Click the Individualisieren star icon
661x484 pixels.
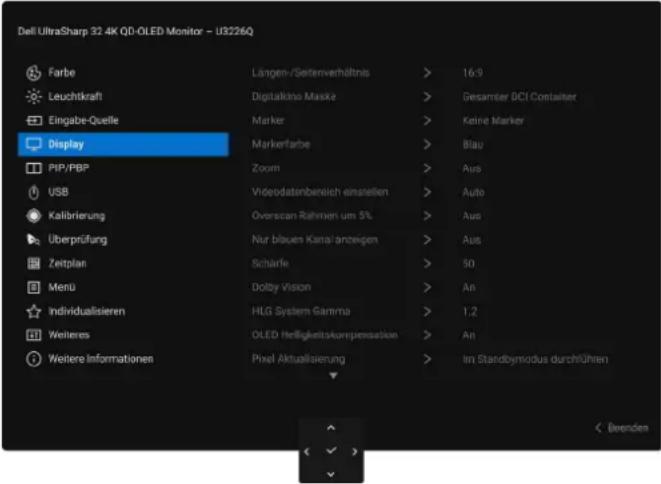pyautogui.click(x=34, y=312)
